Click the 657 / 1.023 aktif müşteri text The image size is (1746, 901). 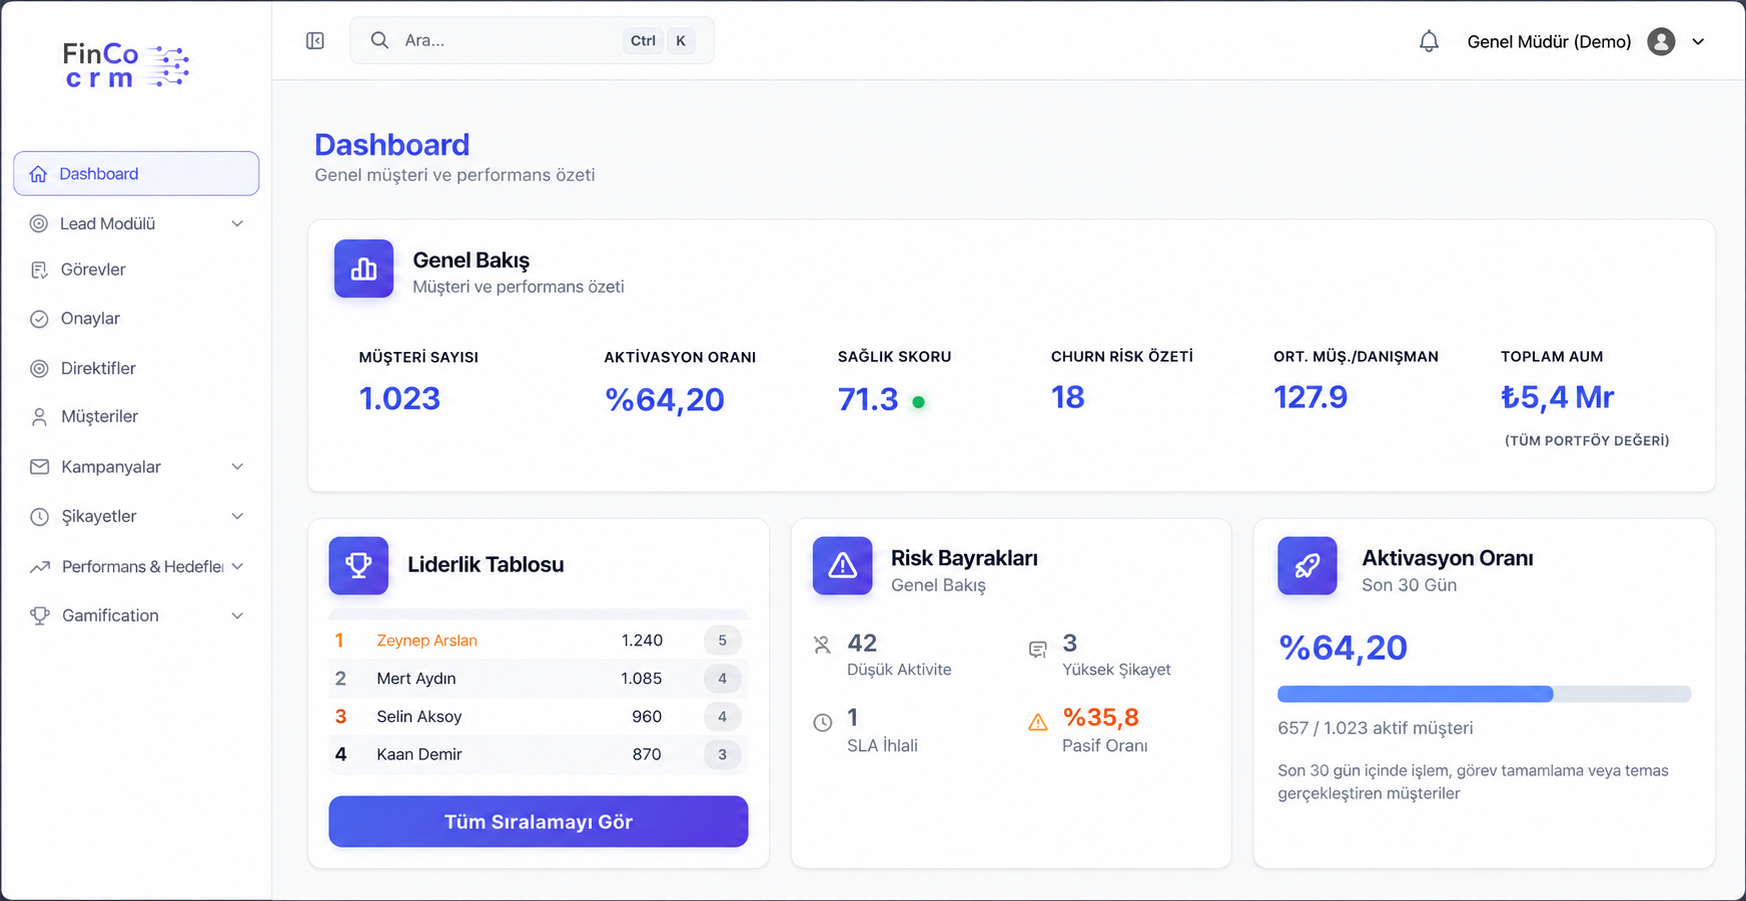pos(1375,728)
